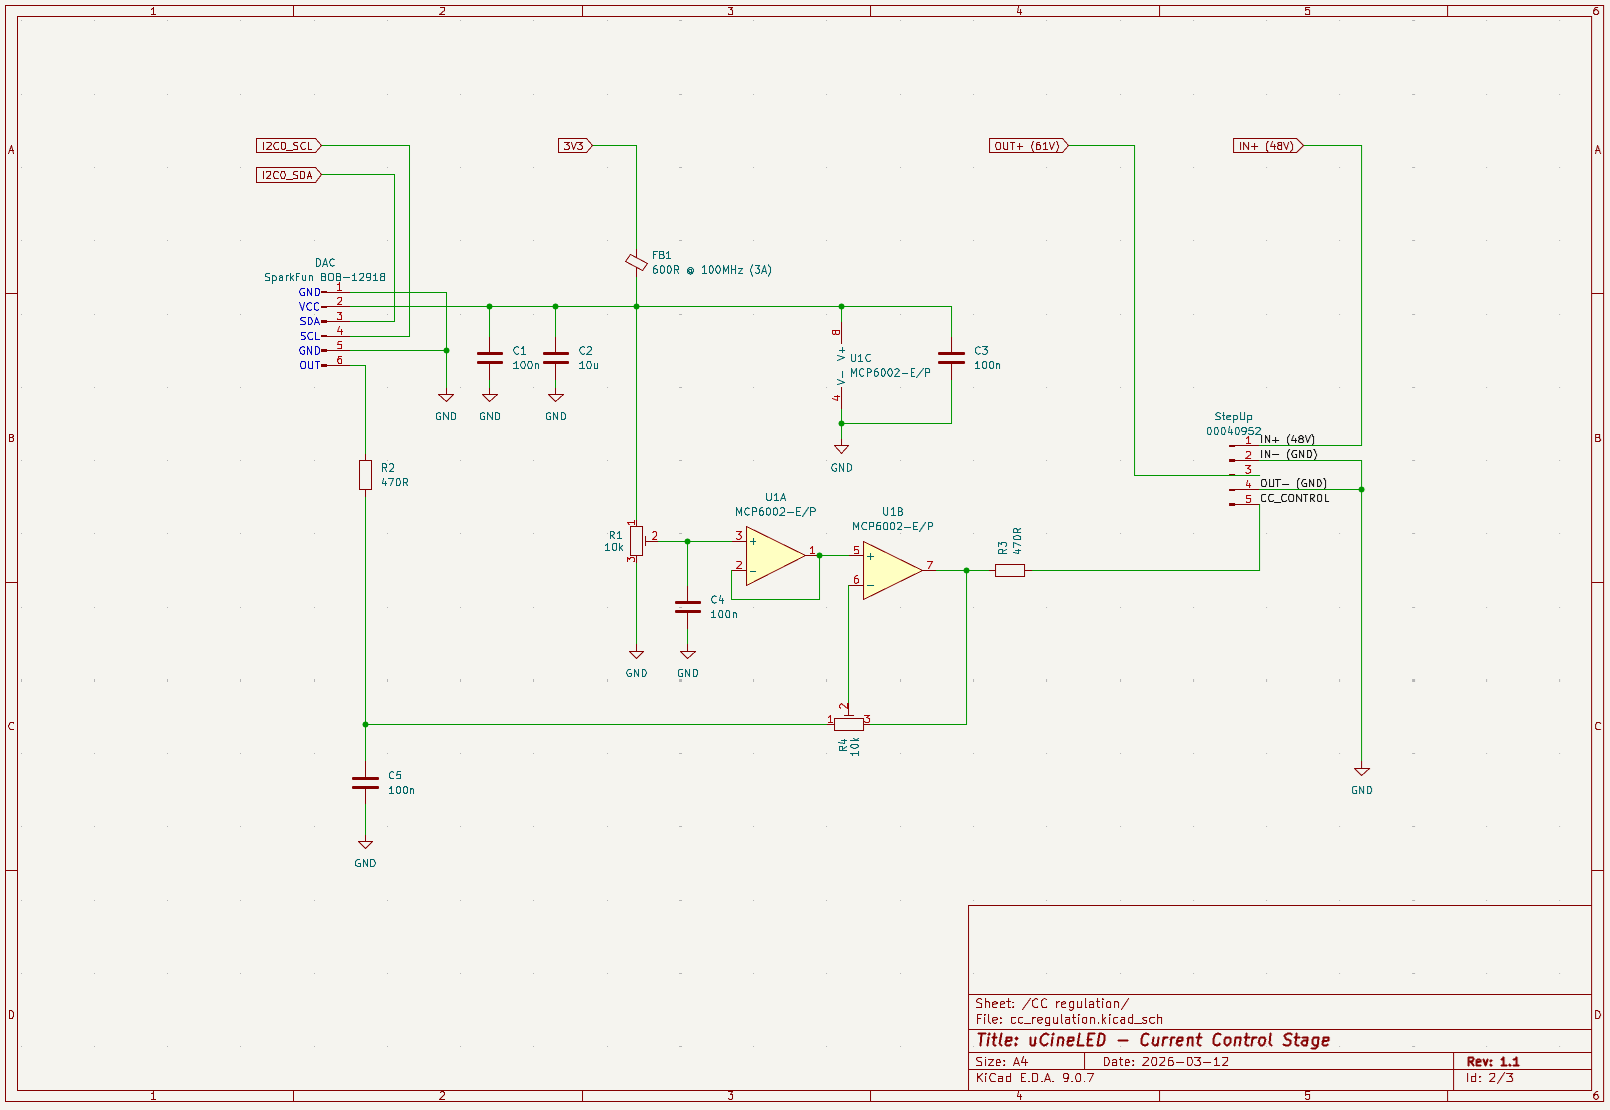1610x1110 pixels.
Task: Click the R2 470R resistor symbol
Action: (365, 475)
